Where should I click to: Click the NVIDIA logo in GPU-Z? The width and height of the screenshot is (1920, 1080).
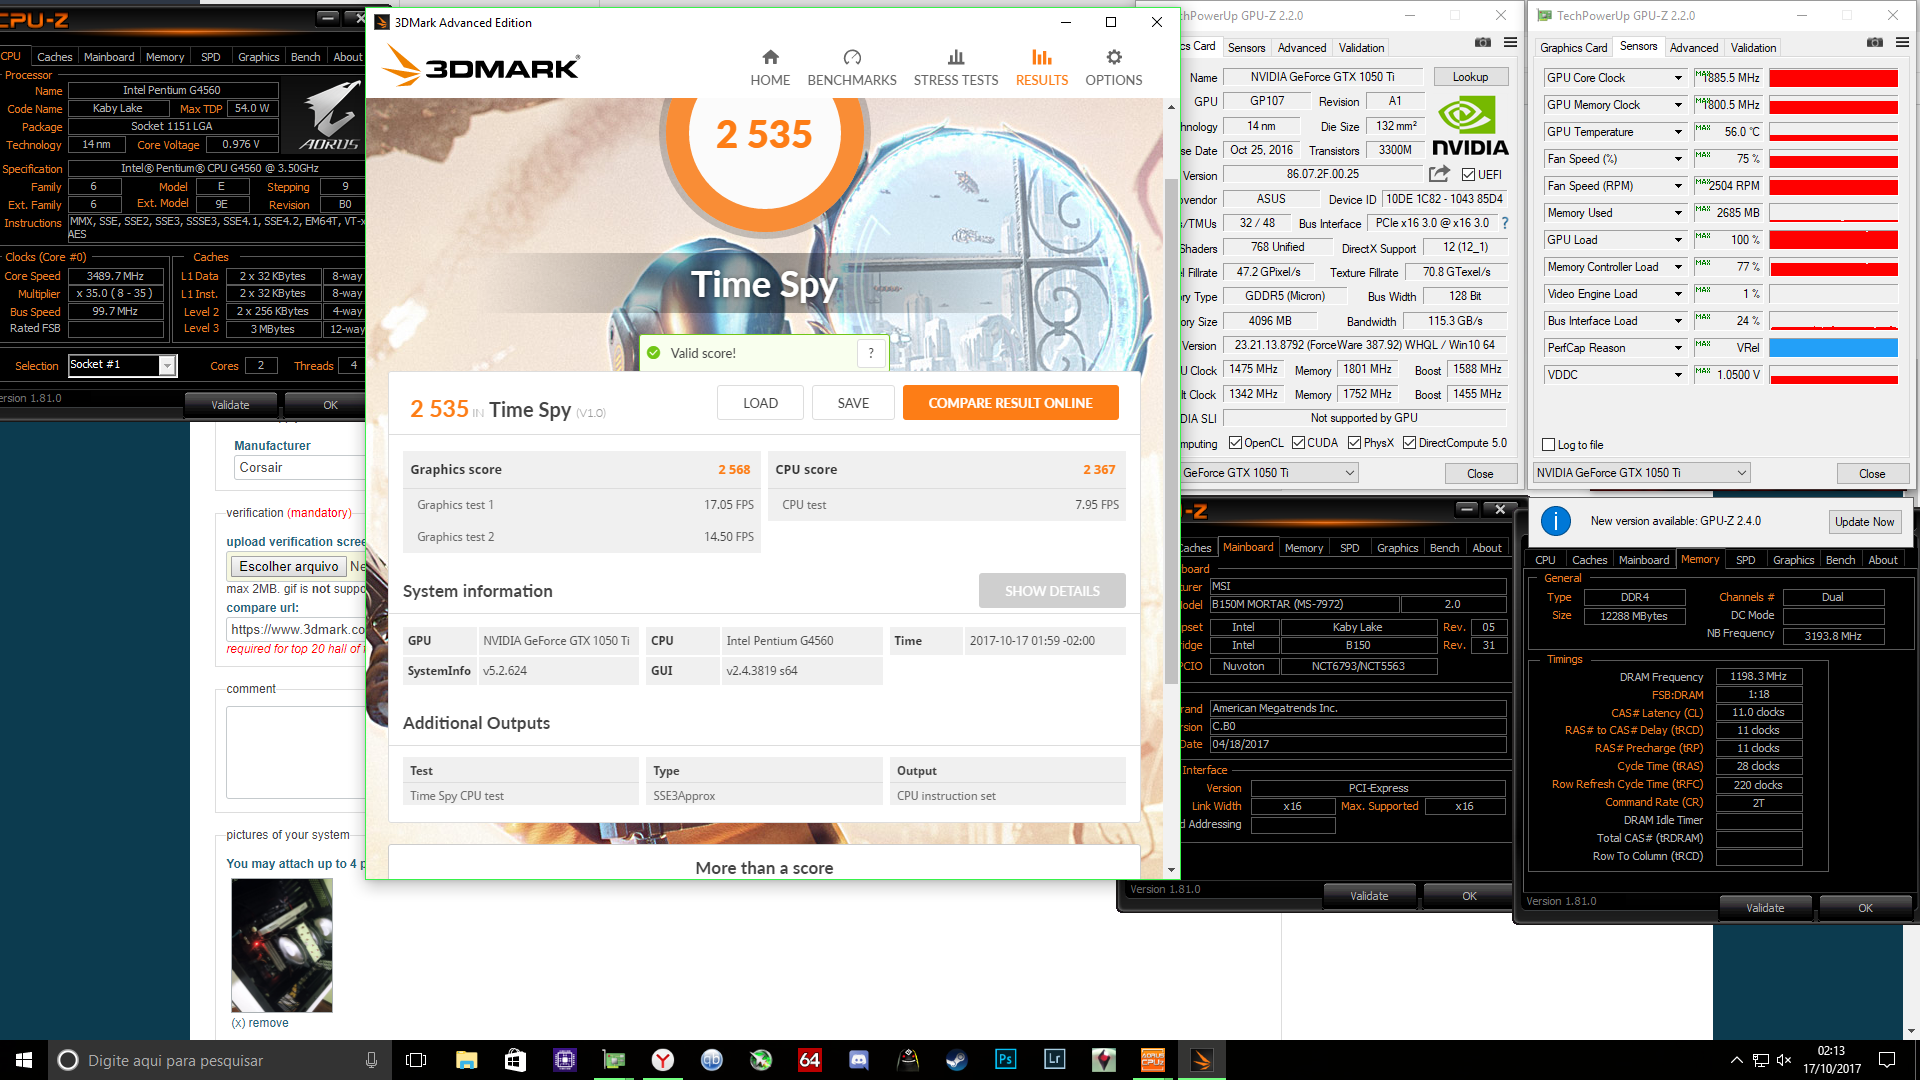click(x=1470, y=126)
